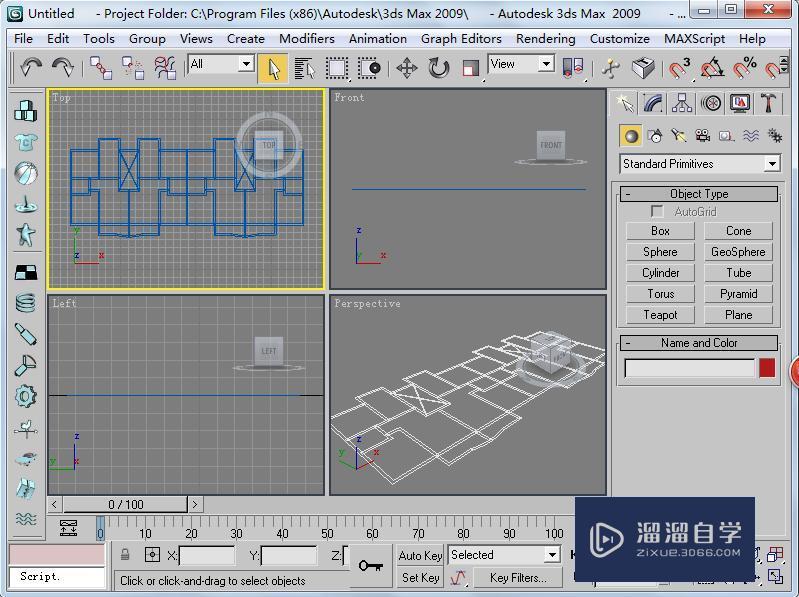This screenshot has width=799, height=597.
Task: Step time slider forward arrow
Action: click(195, 504)
